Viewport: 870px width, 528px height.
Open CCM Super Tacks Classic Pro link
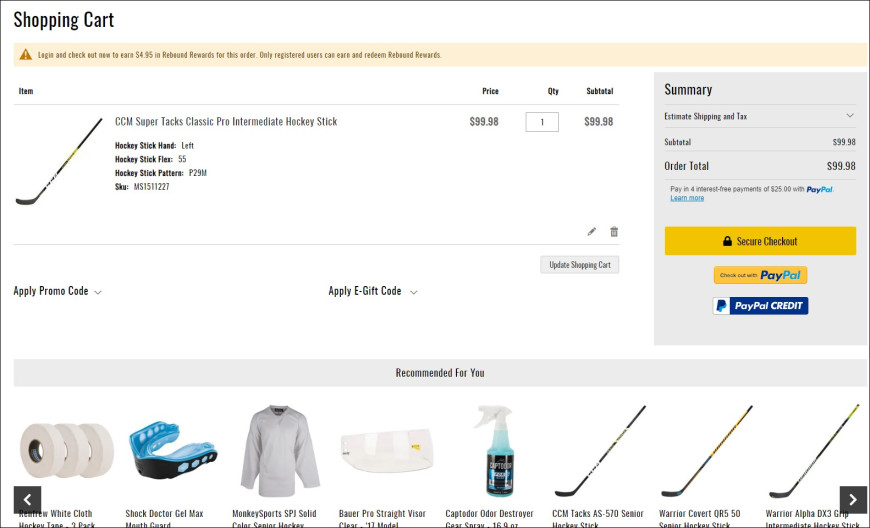226,122
